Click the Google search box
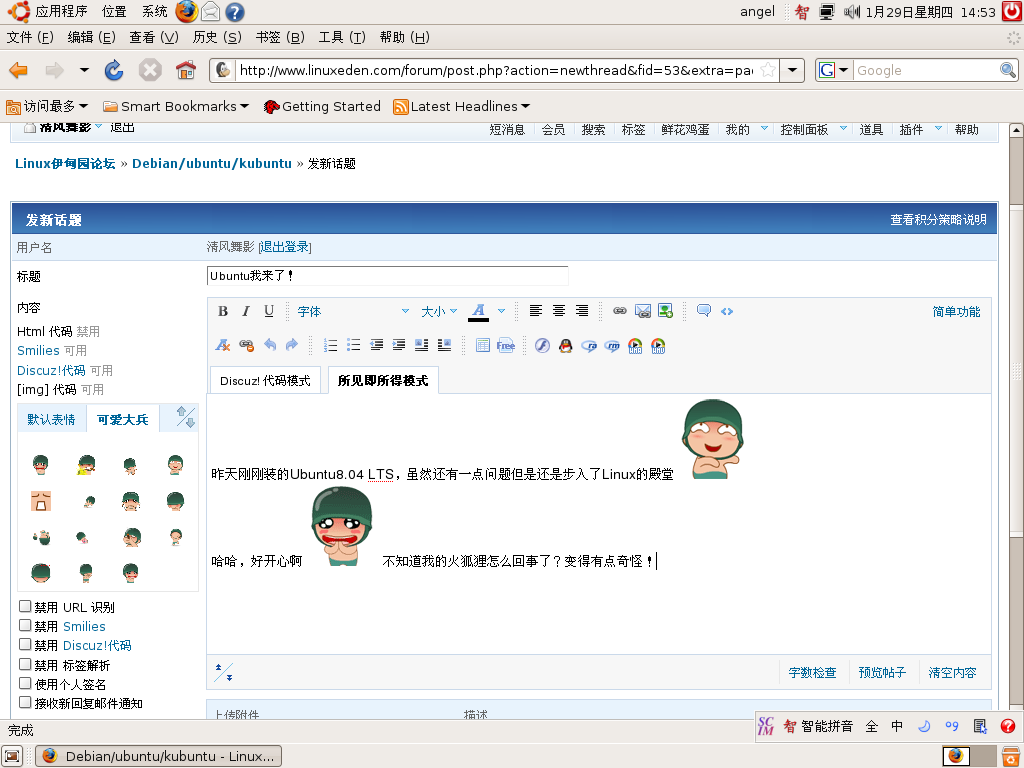This screenshot has height=768, width=1024. [x=927, y=70]
